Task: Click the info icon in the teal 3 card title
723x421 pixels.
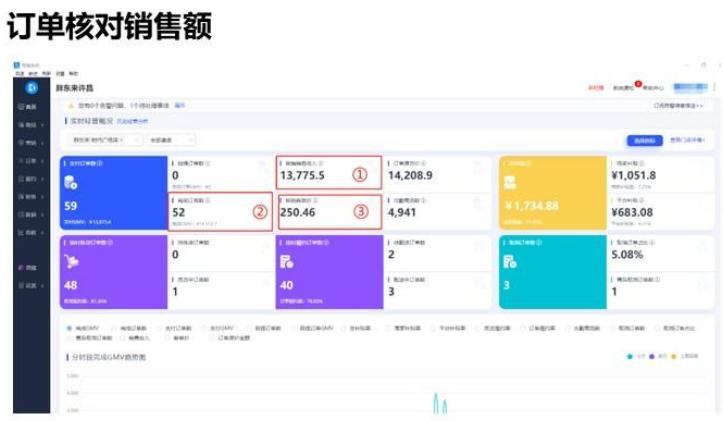Action: point(539,243)
